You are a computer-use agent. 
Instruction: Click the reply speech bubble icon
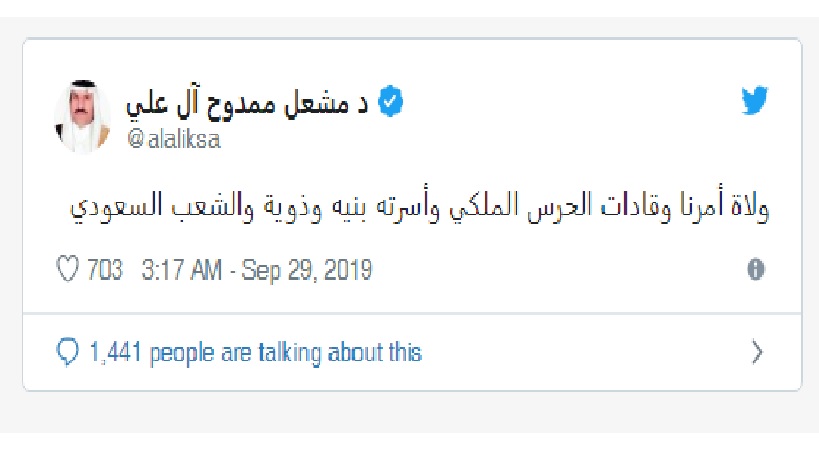pos(67,352)
